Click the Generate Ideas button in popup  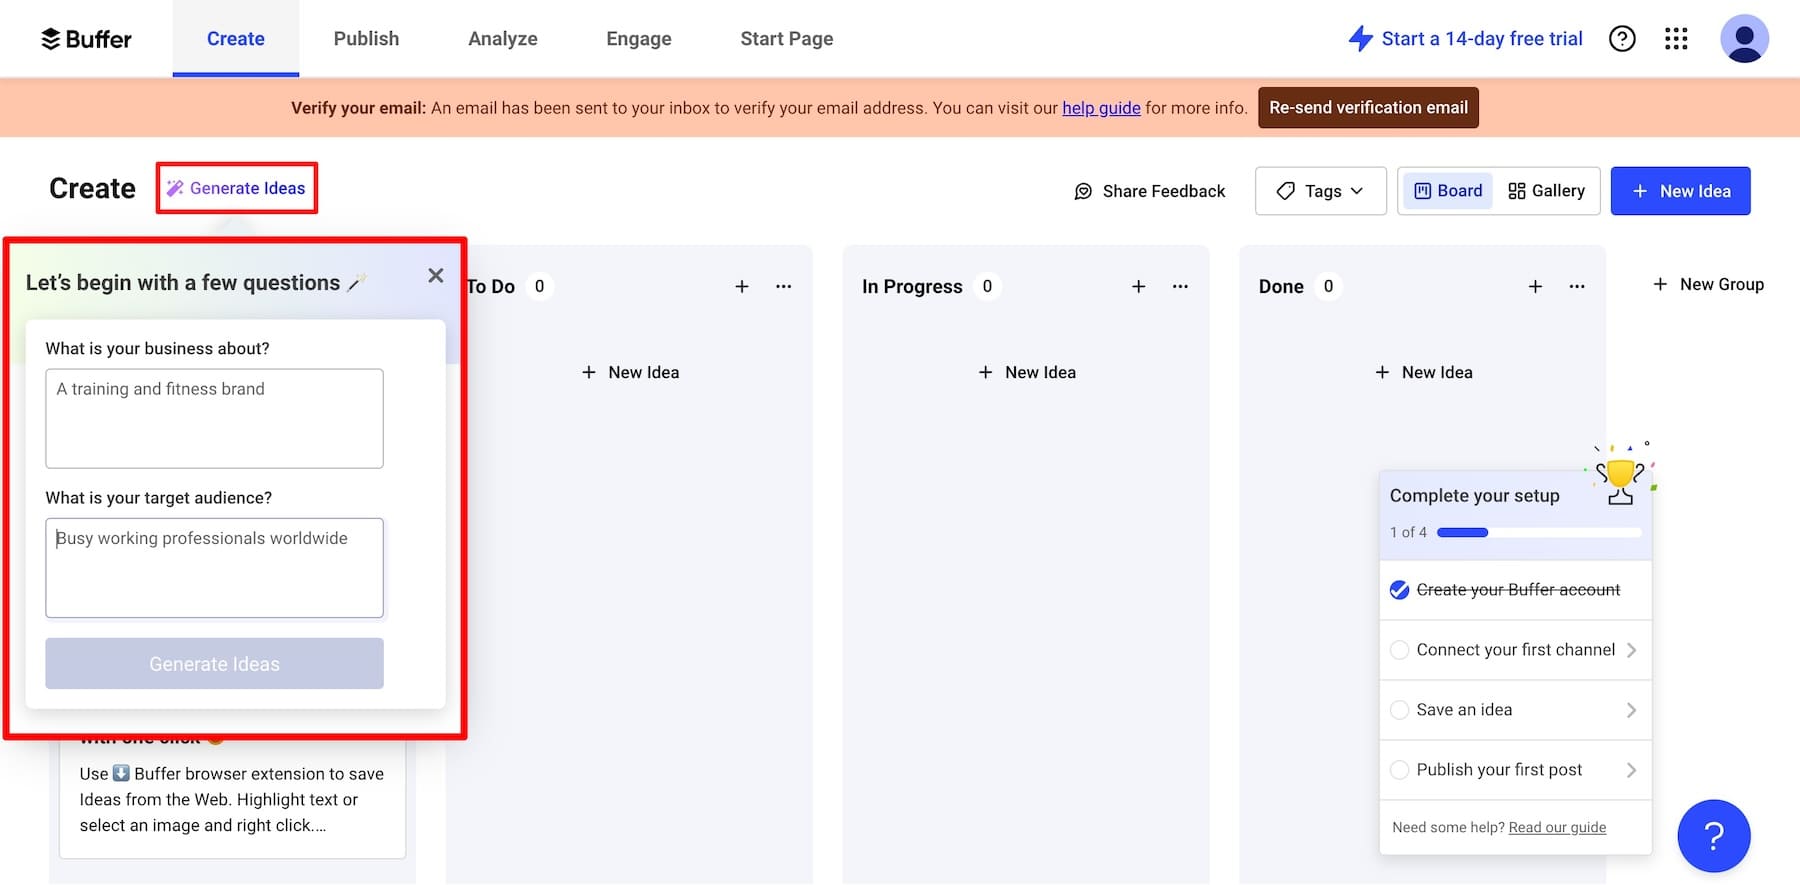click(214, 664)
